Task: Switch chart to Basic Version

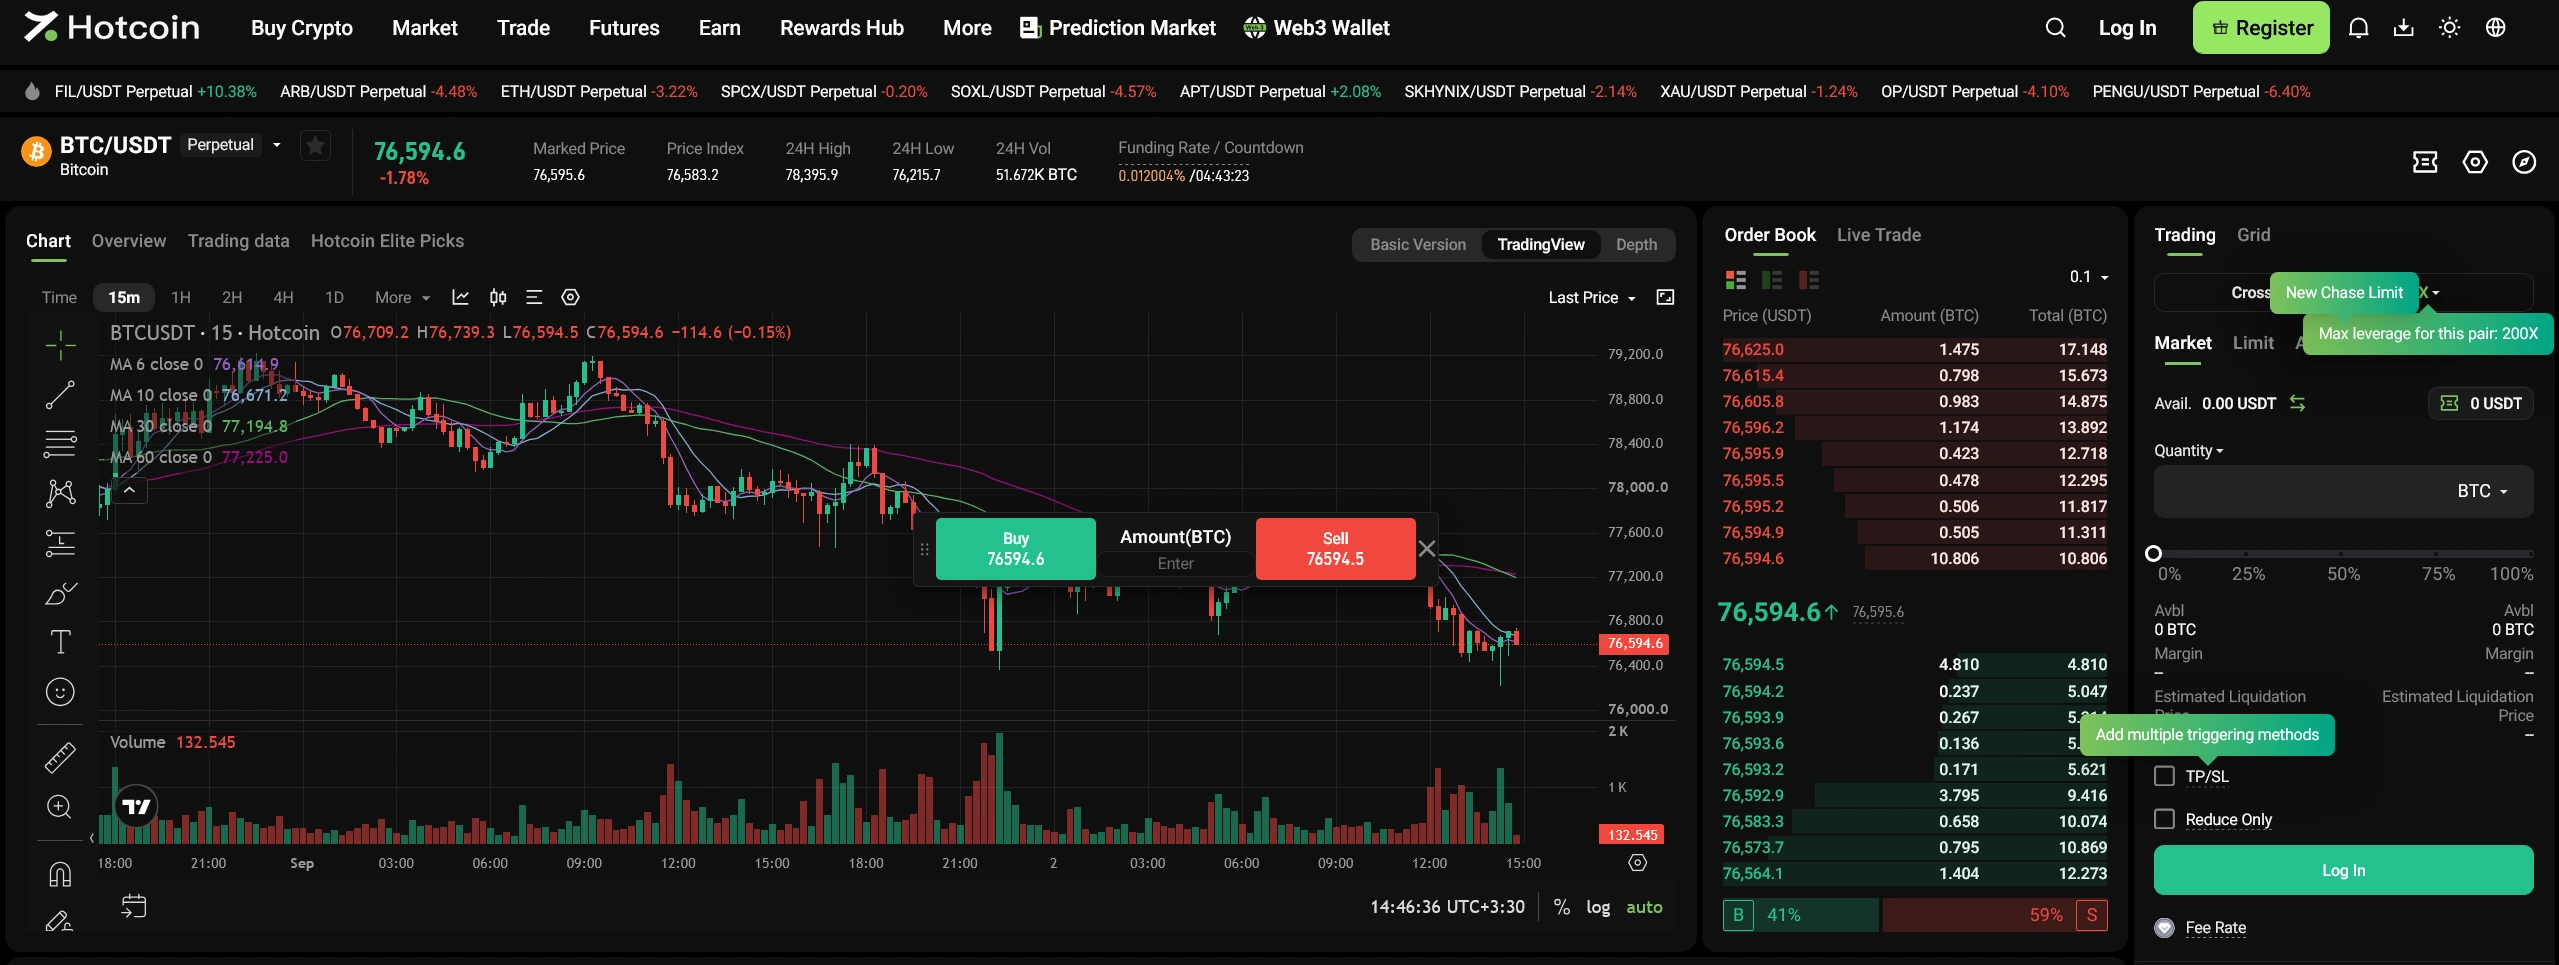Action: pos(1417,245)
